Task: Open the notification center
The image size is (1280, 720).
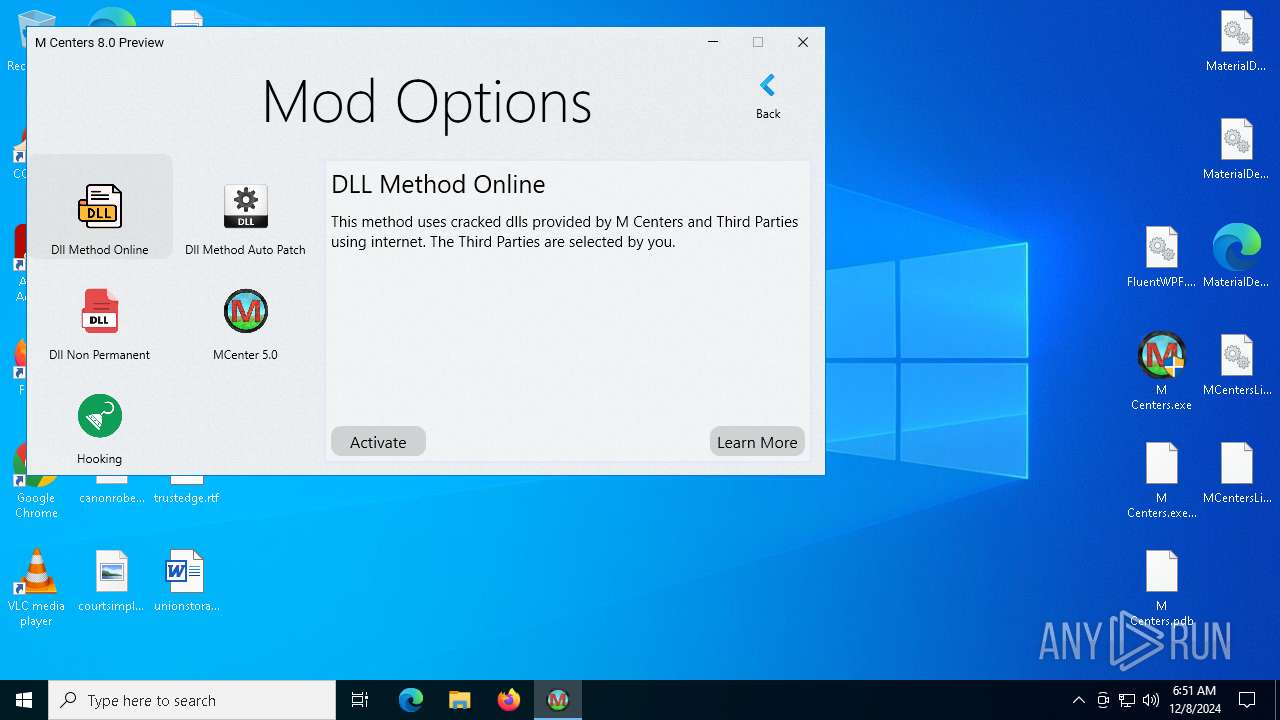Action: click(x=1248, y=700)
